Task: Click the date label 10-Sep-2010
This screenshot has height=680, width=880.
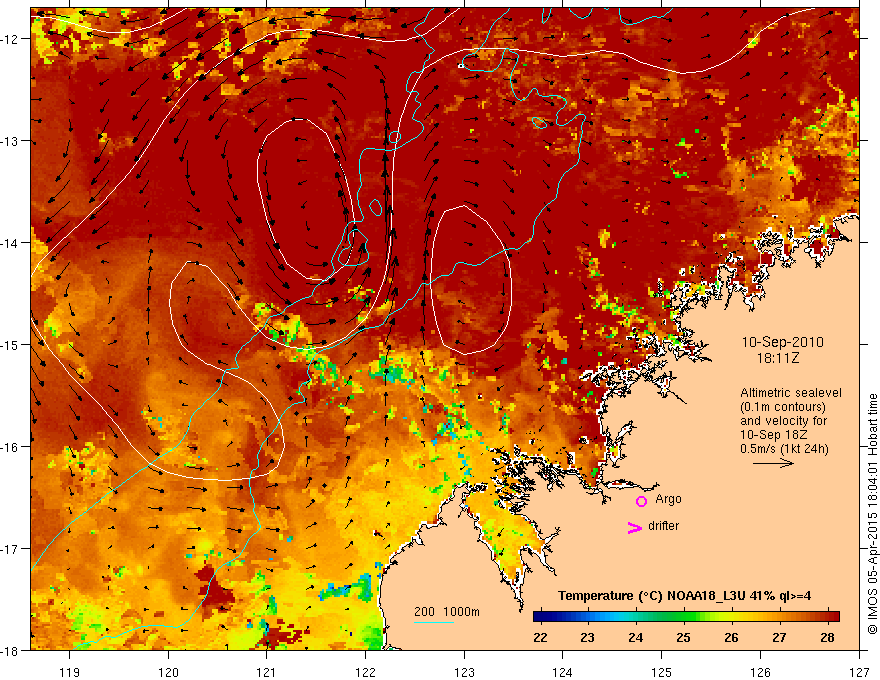Action: tap(782, 342)
